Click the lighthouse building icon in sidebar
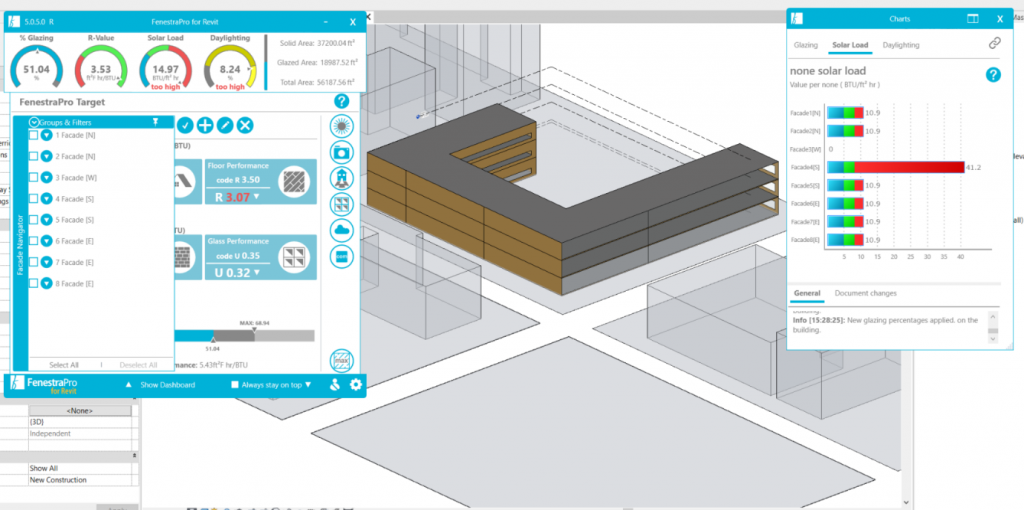The image size is (1024, 510). coord(342,178)
